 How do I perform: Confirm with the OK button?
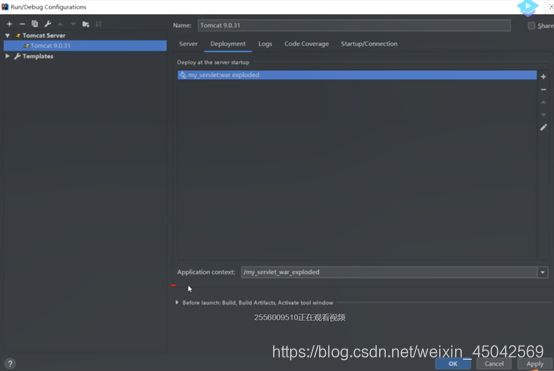(453, 364)
